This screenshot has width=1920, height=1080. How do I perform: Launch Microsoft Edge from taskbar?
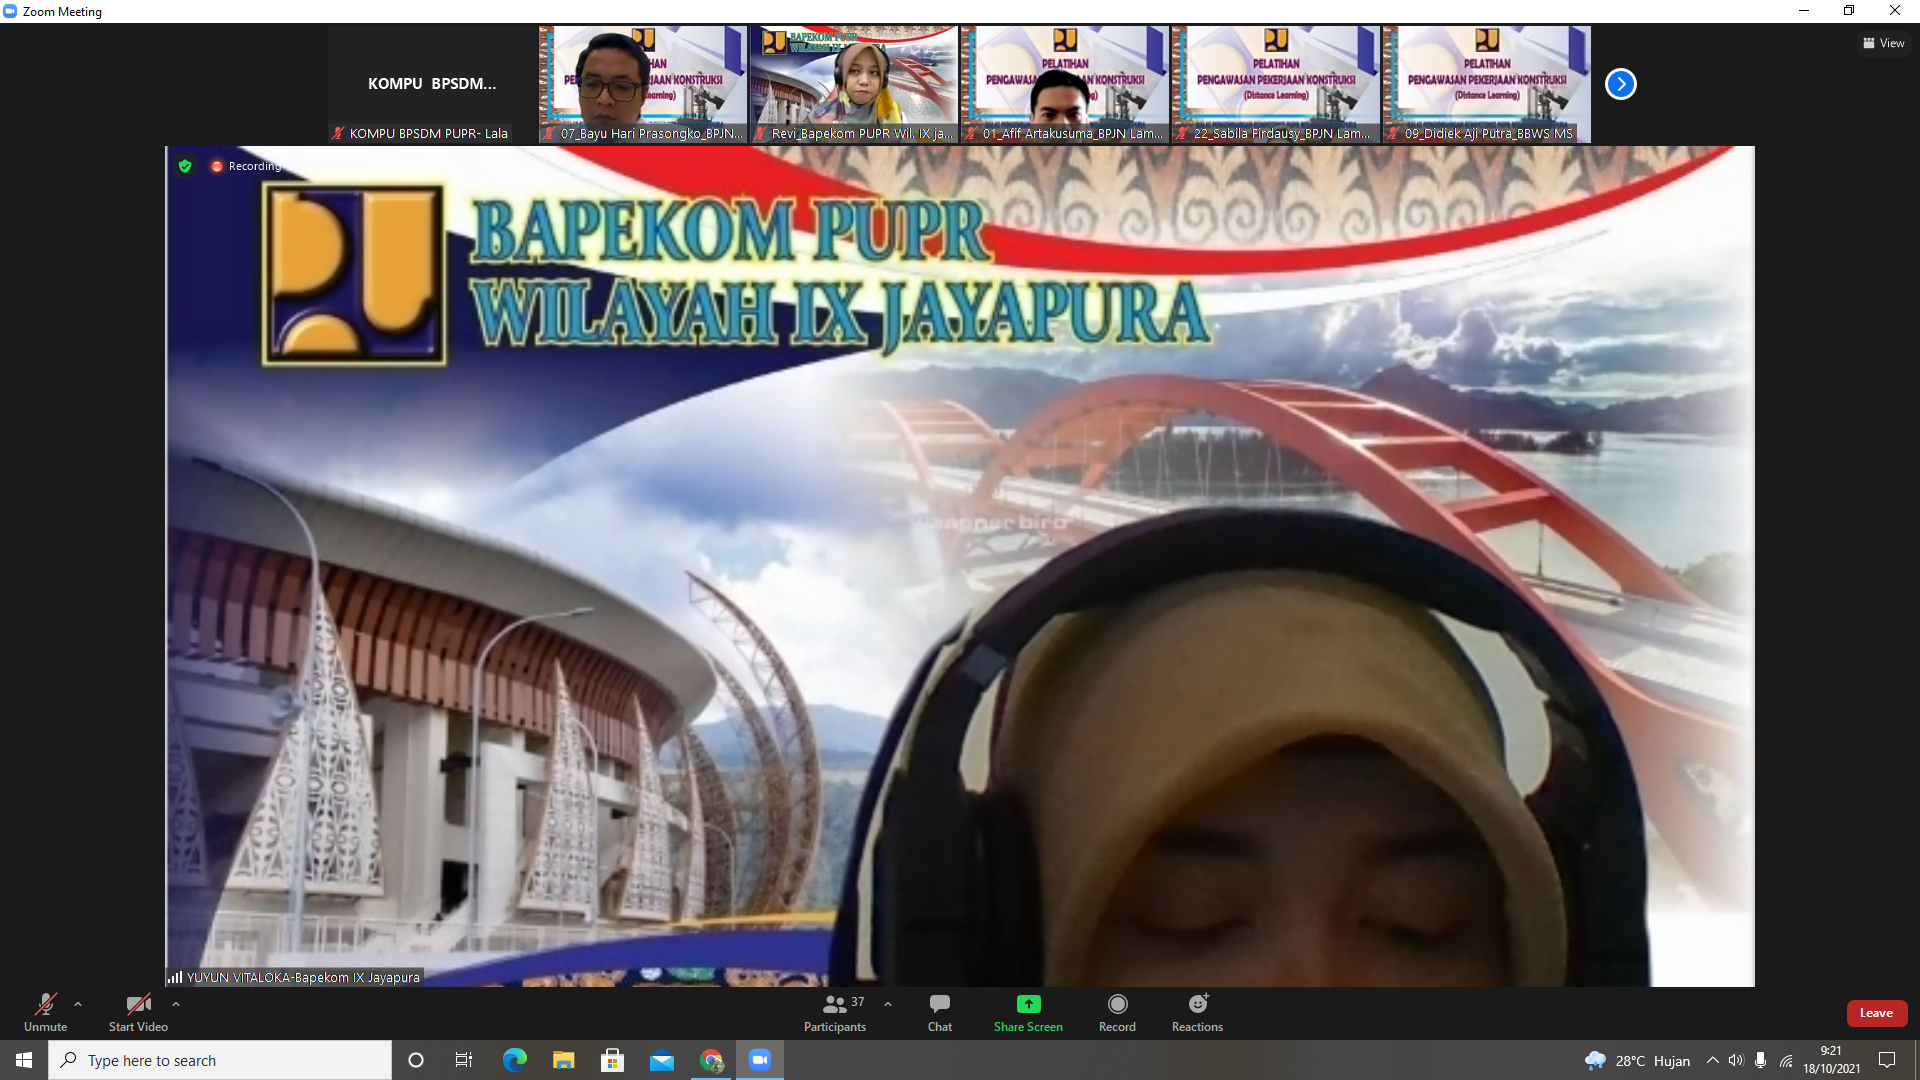[x=514, y=1060]
